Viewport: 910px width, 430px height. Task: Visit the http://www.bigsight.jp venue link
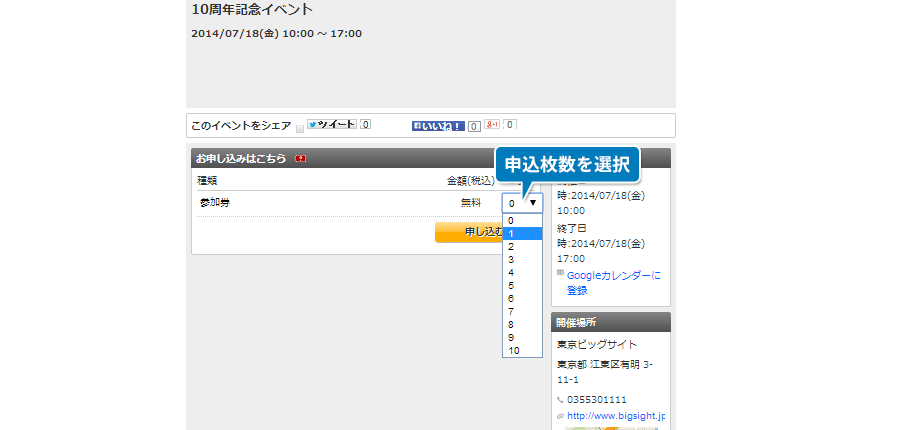click(x=616, y=416)
